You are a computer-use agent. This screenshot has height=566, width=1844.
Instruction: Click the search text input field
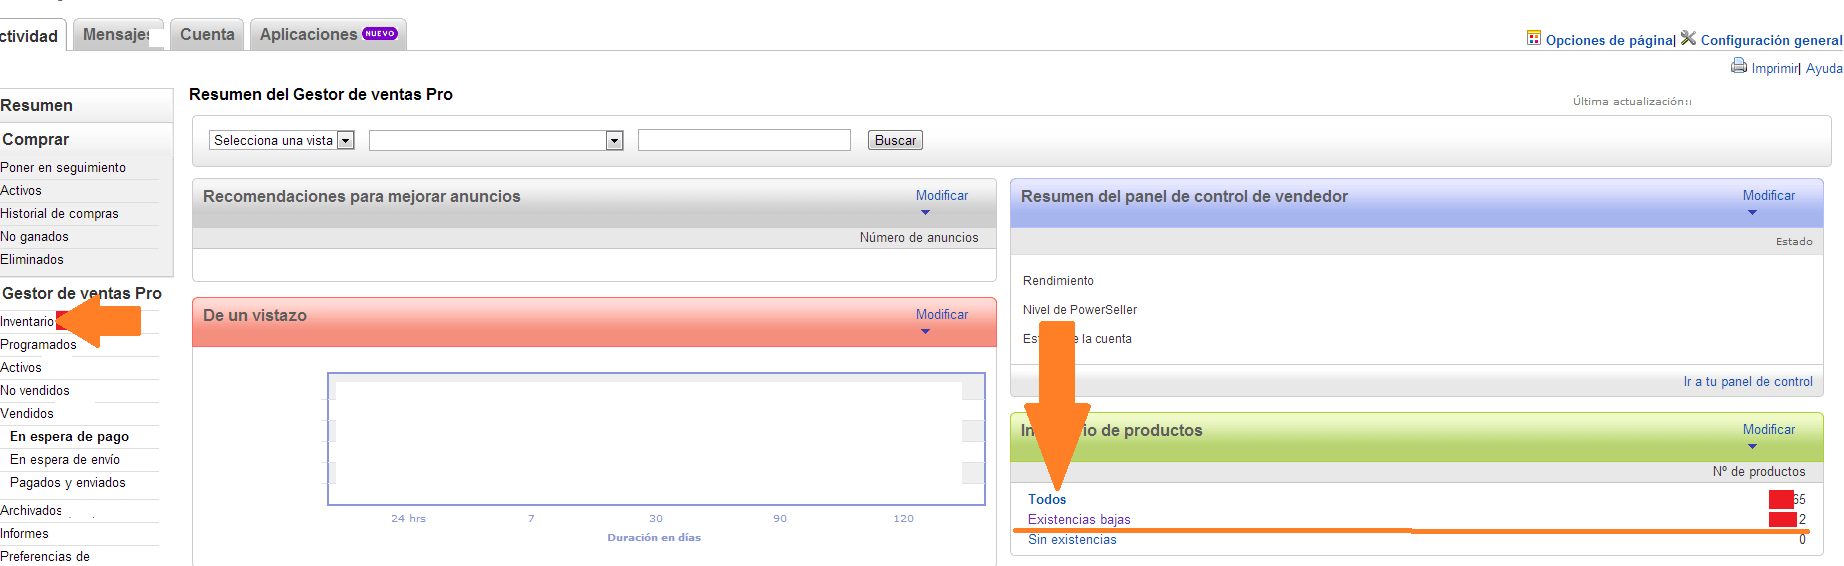point(744,141)
